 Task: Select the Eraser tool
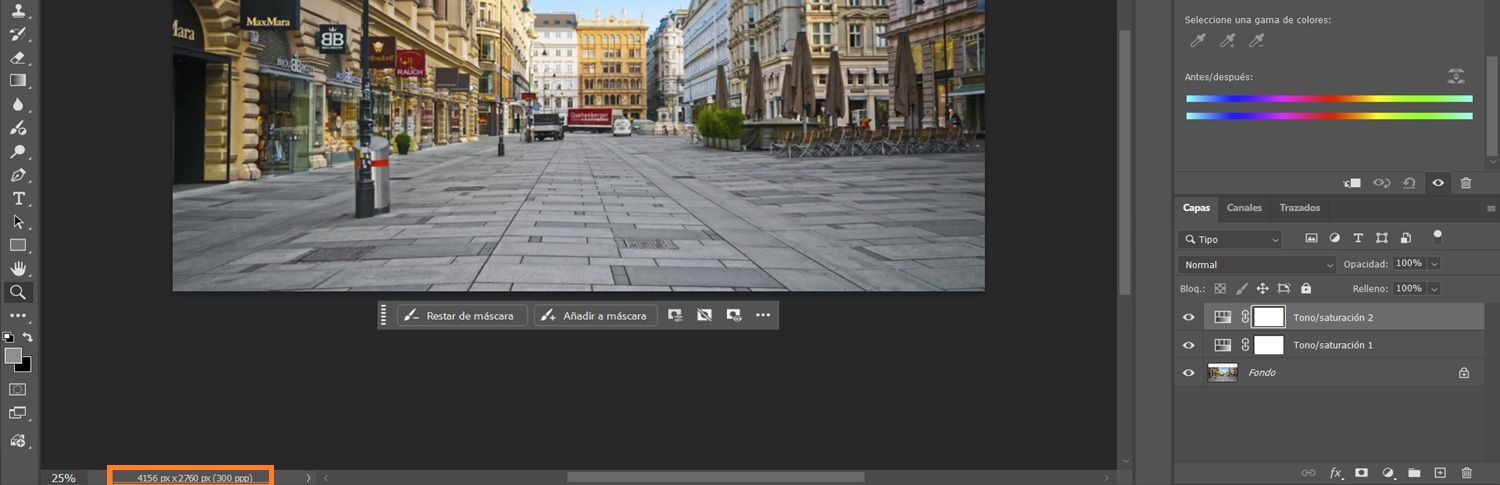pyautogui.click(x=18, y=58)
